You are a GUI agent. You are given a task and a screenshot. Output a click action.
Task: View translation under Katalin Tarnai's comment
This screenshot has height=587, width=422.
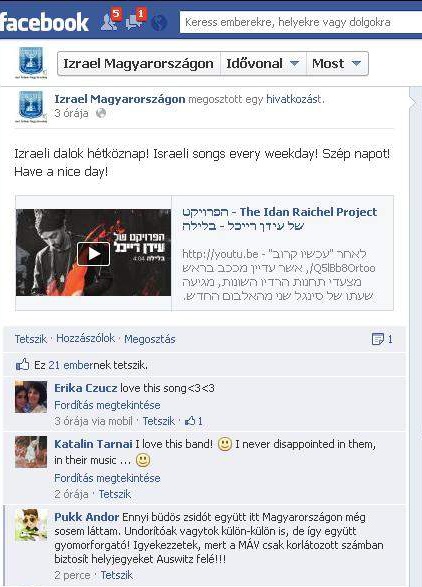point(107,478)
